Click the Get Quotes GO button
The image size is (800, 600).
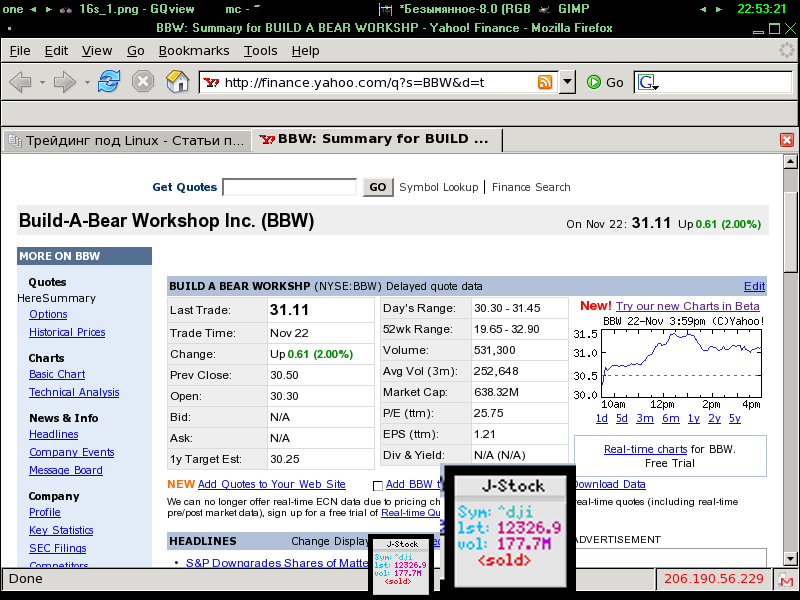tap(378, 187)
